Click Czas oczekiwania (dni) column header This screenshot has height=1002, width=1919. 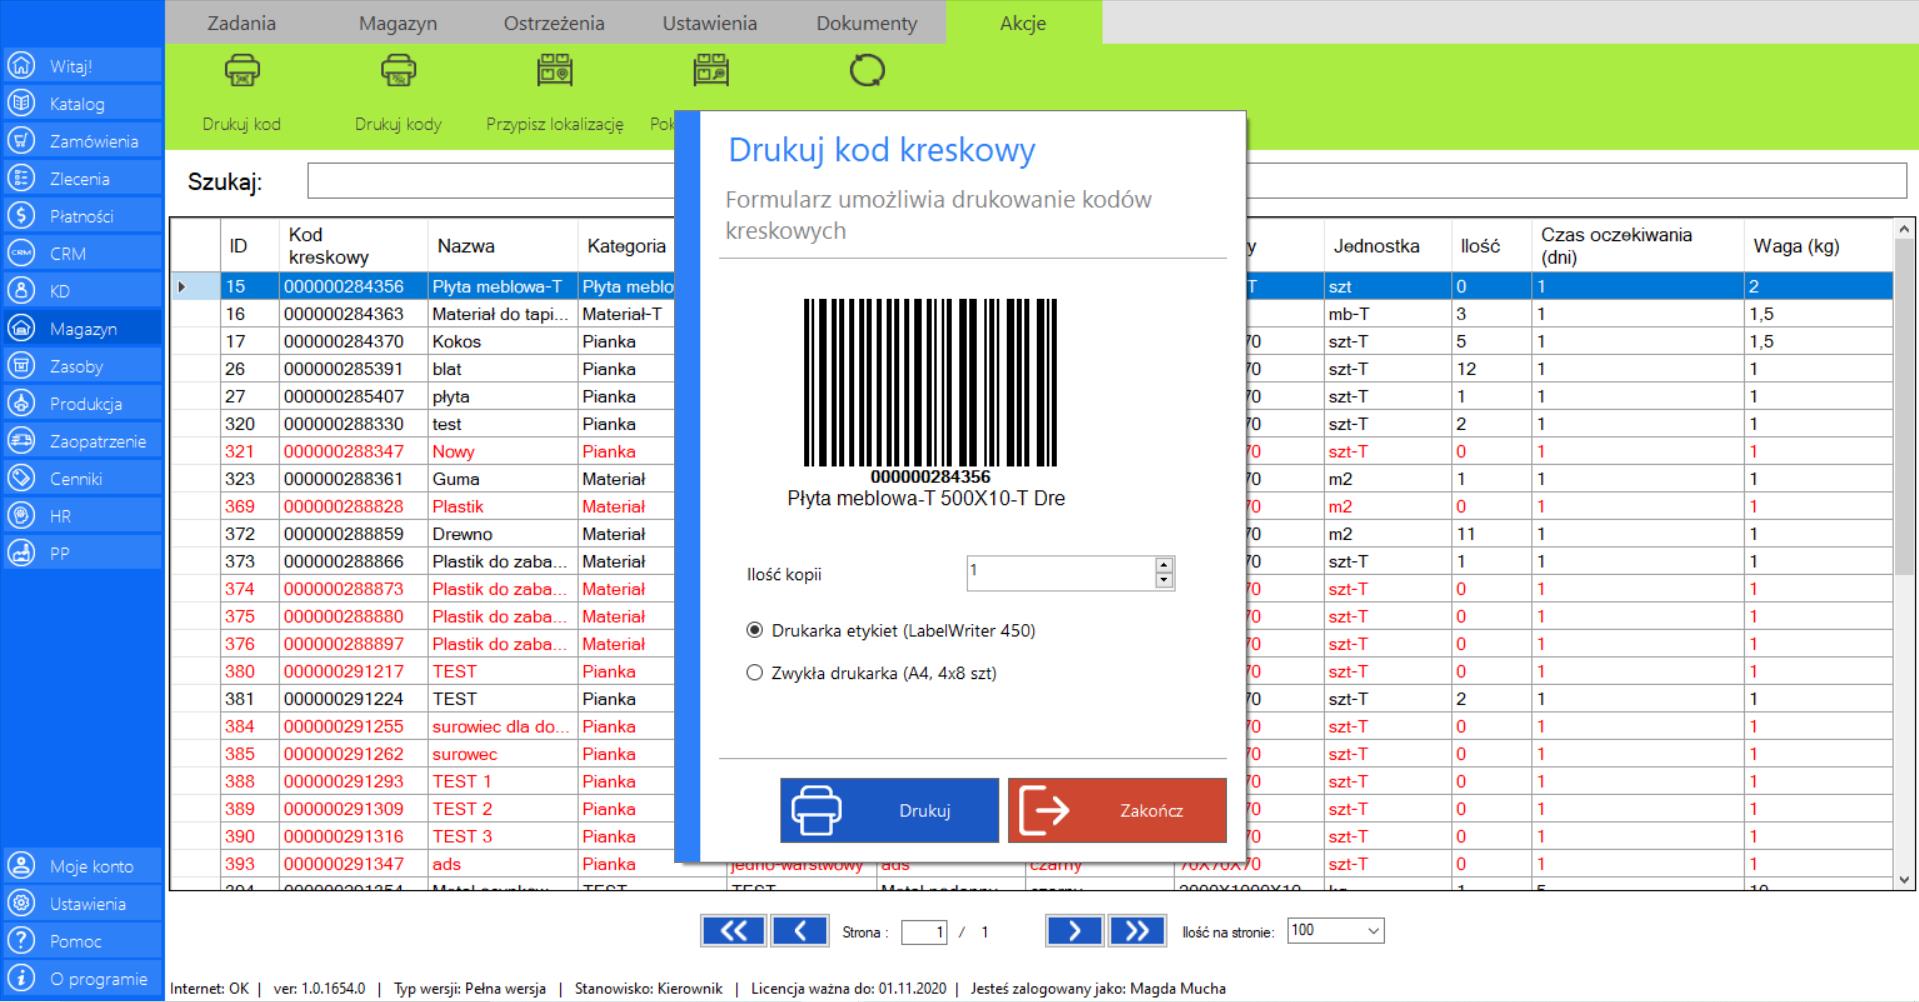(x=1637, y=246)
